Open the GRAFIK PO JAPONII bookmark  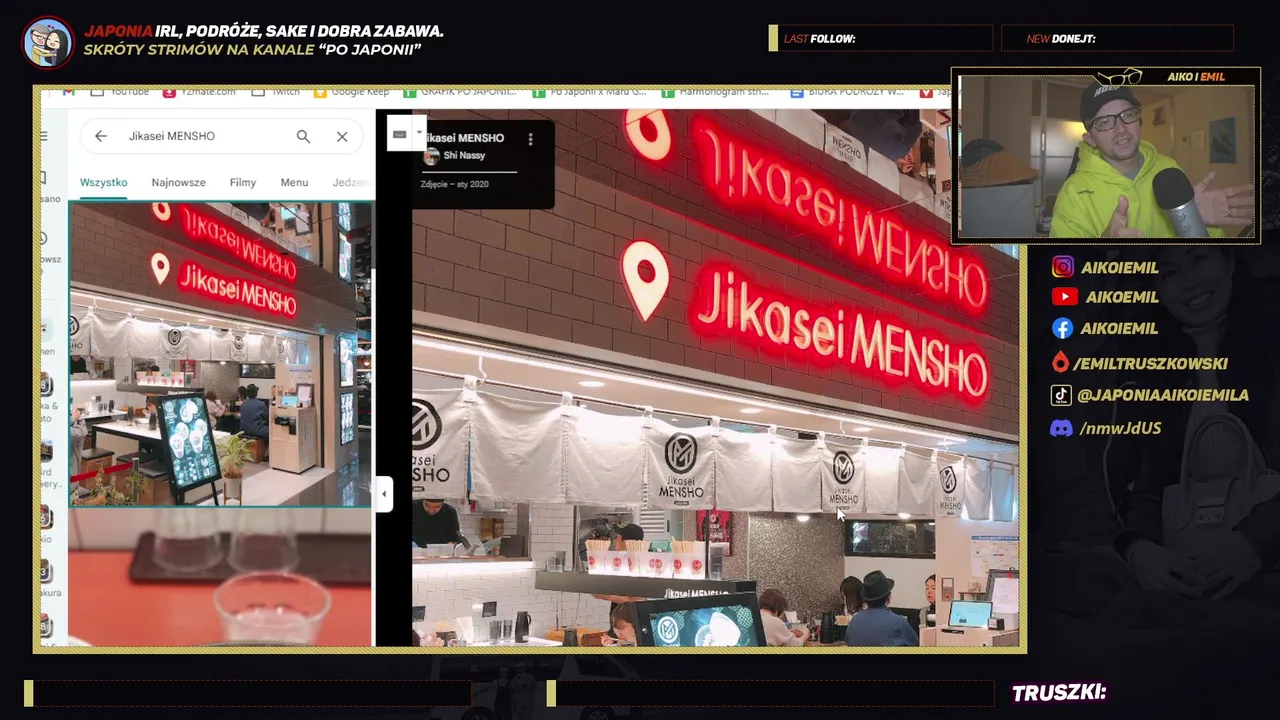pyautogui.click(x=460, y=91)
